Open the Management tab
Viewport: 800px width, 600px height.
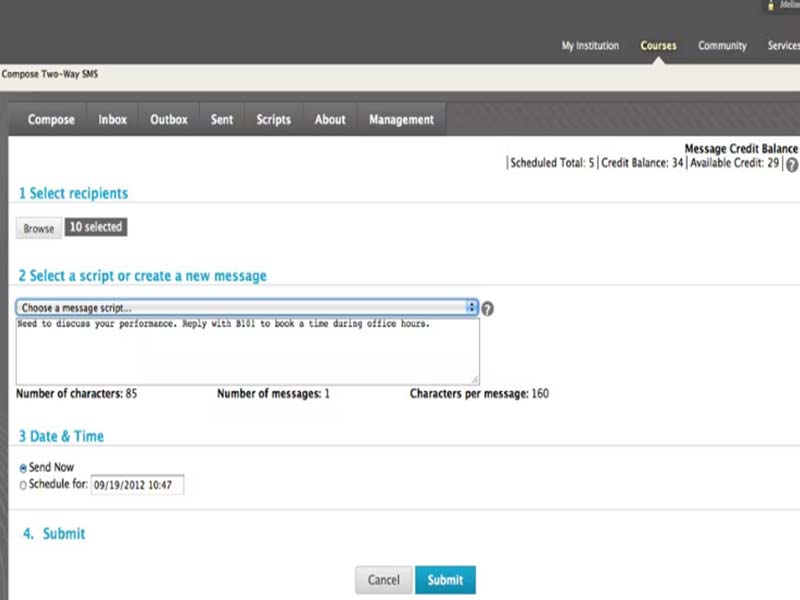click(401, 119)
